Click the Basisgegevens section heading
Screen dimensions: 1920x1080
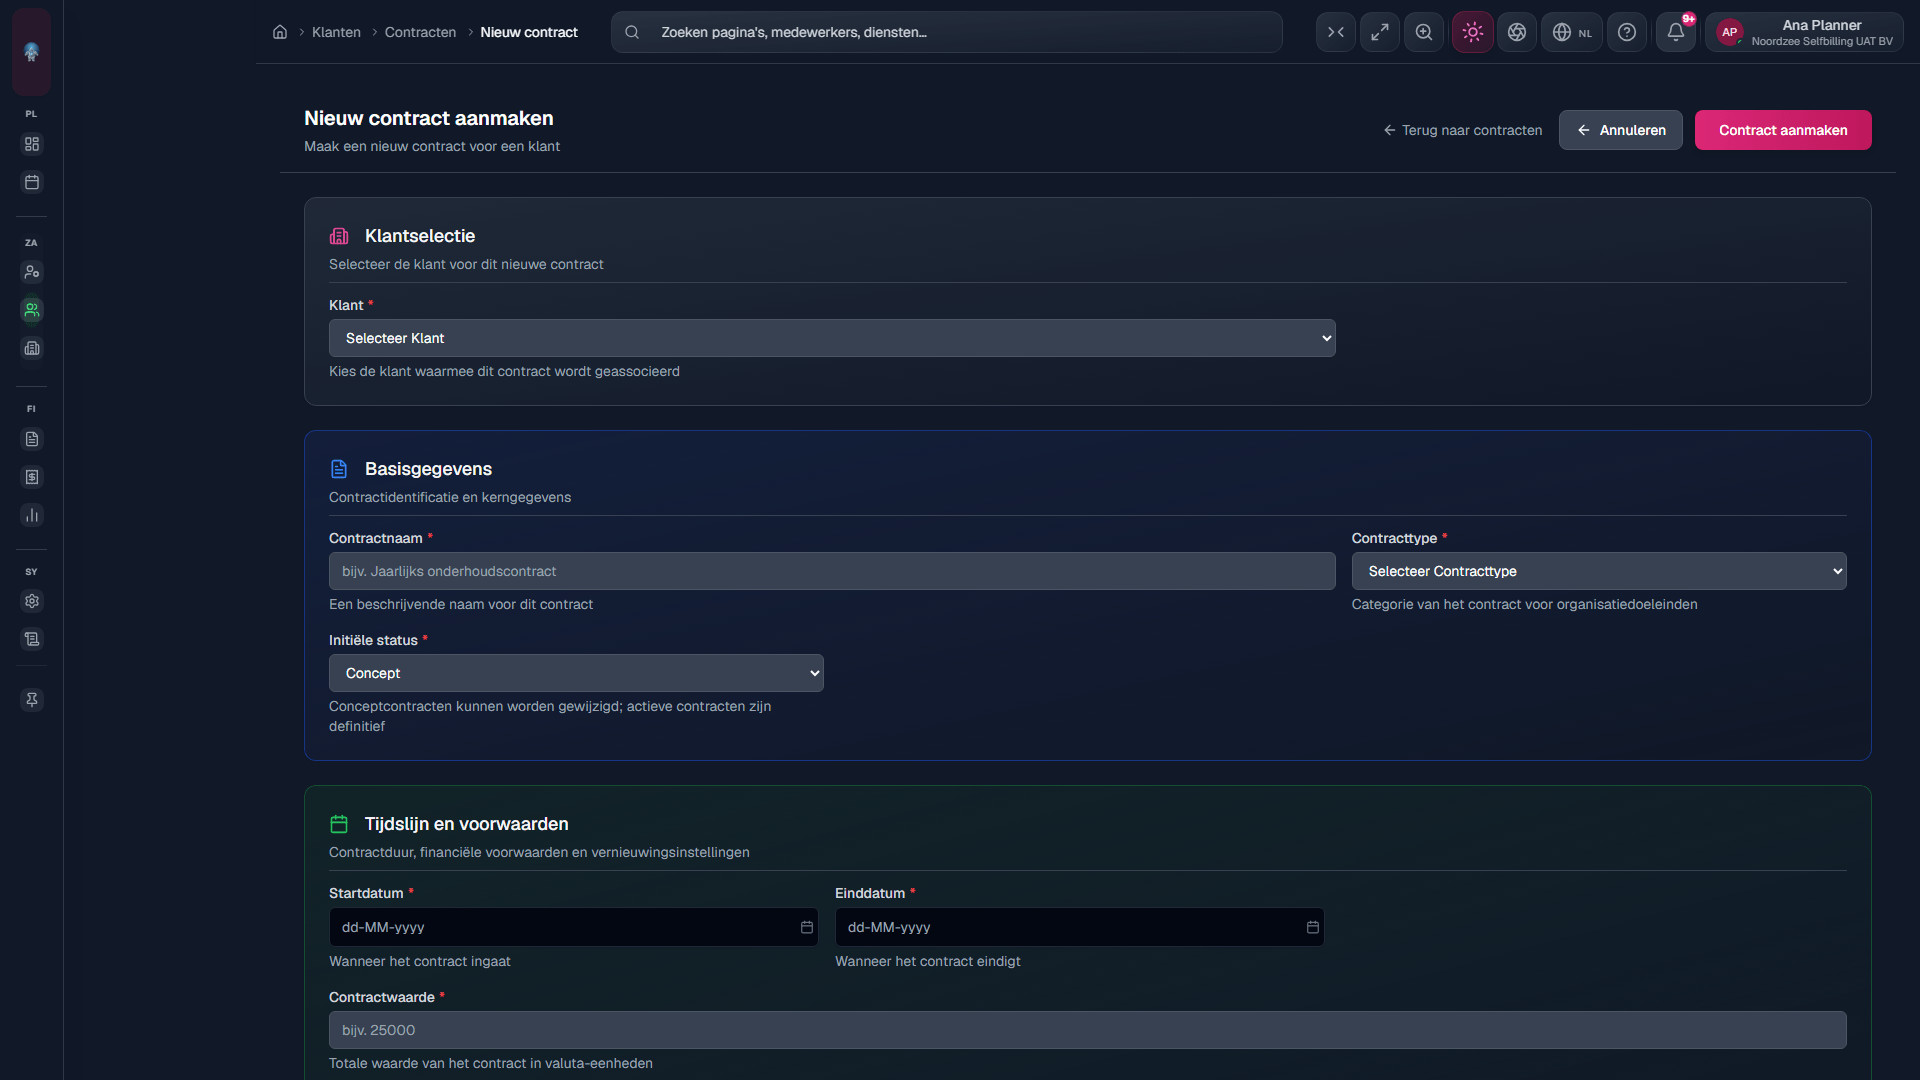click(428, 469)
